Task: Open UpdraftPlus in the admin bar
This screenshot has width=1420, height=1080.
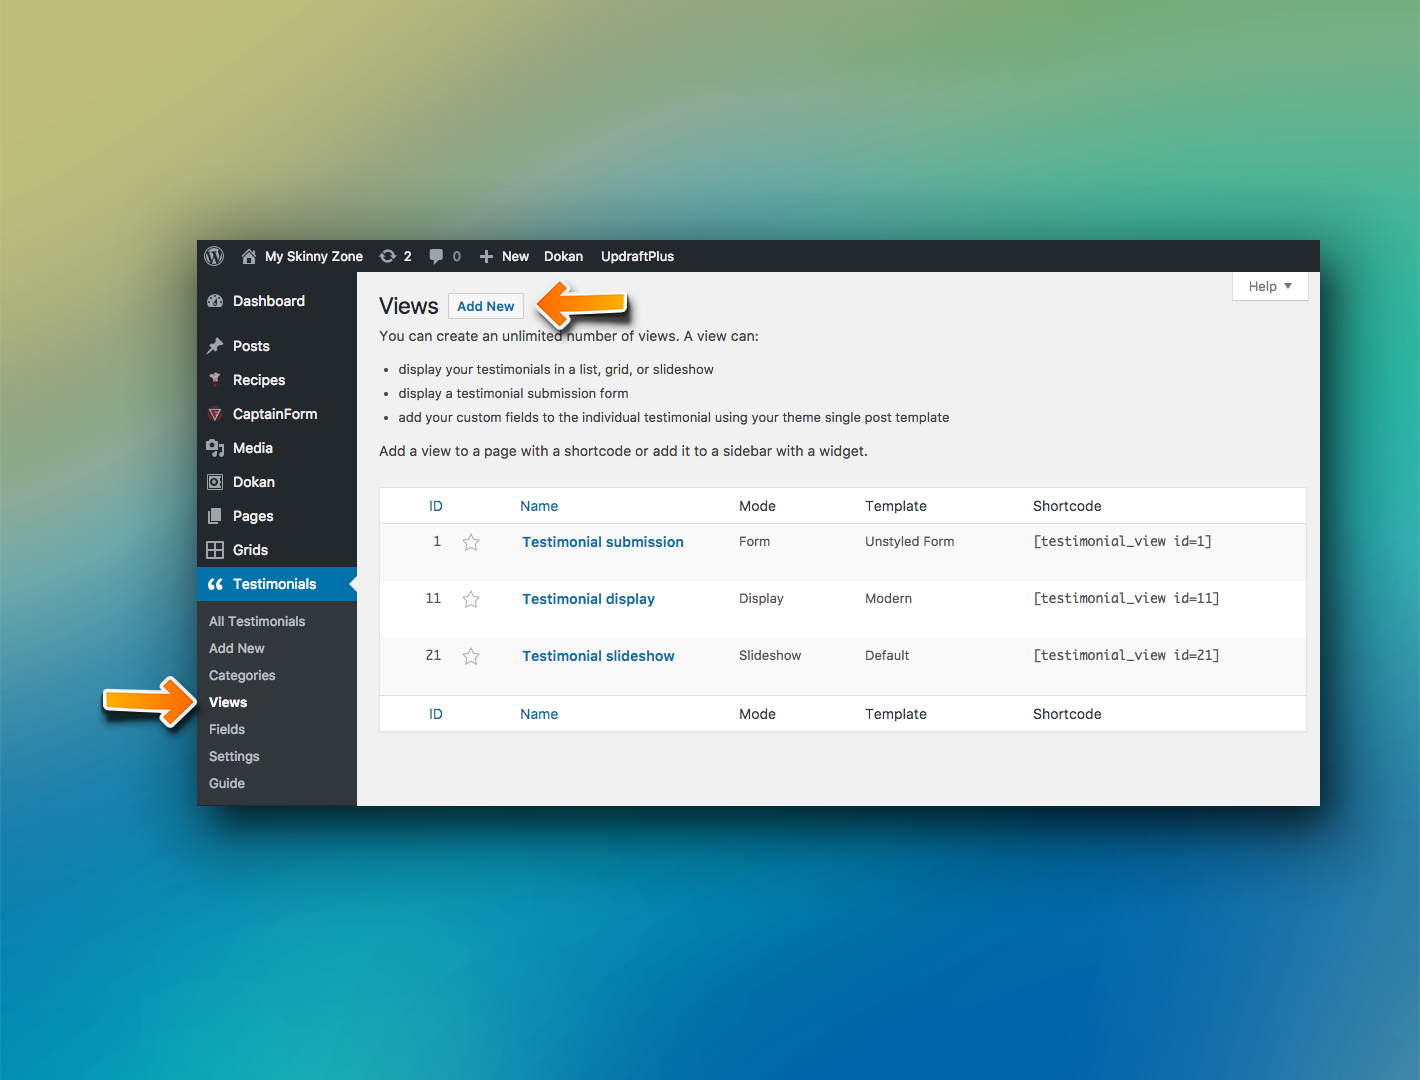Action: coord(637,256)
